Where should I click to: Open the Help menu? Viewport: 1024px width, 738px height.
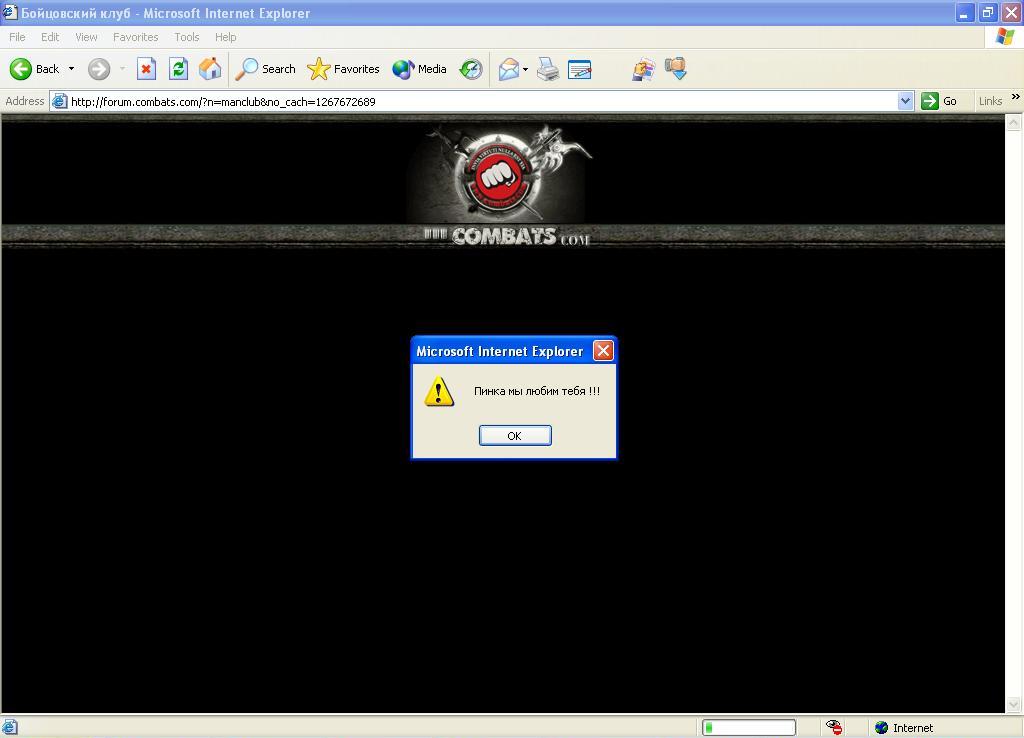pos(225,37)
